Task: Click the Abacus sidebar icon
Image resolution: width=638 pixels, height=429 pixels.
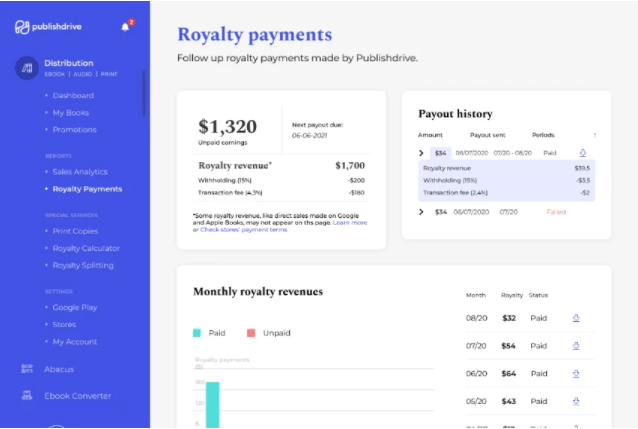Action: point(27,369)
